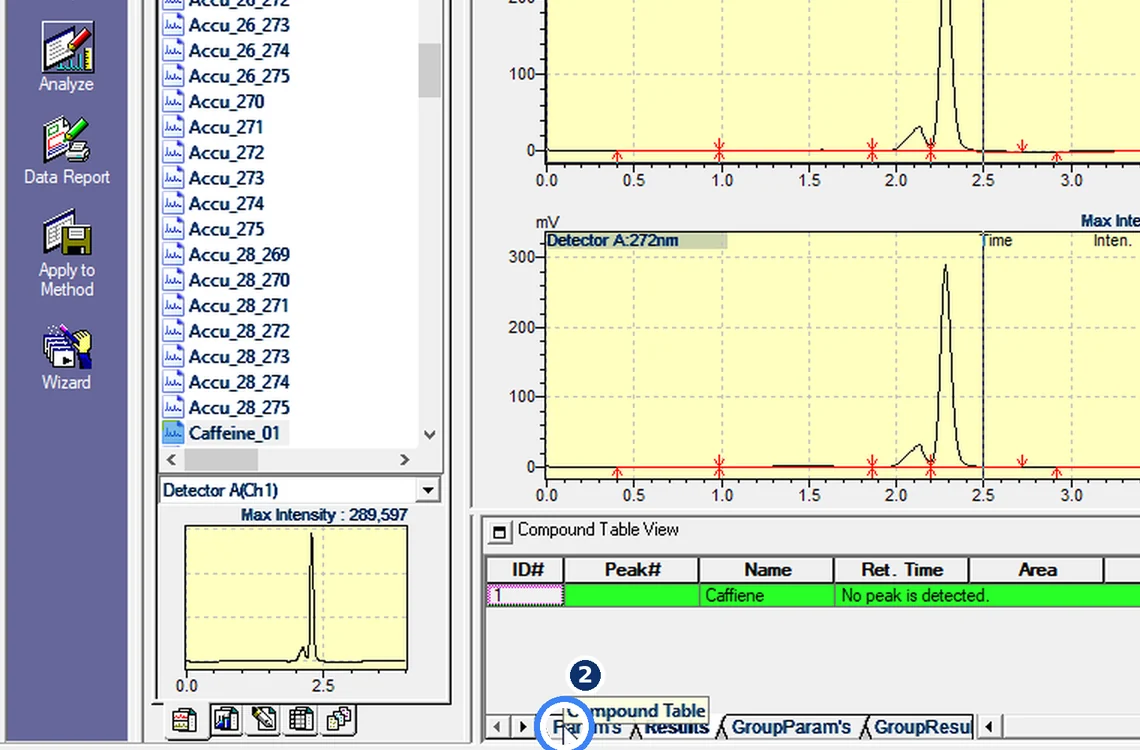Click the Ret. Time column header
Viewport: 1140px width, 750px height.
coord(902,570)
